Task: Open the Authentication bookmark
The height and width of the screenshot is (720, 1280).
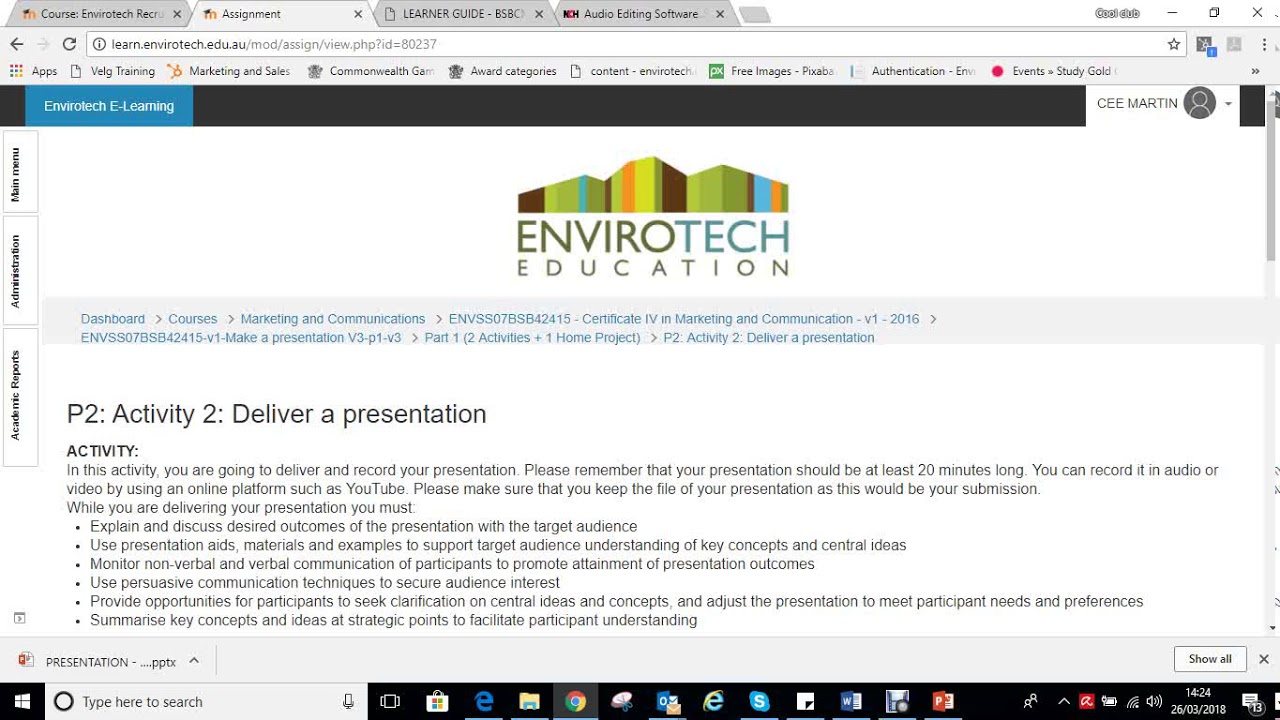Action: tap(913, 71)
